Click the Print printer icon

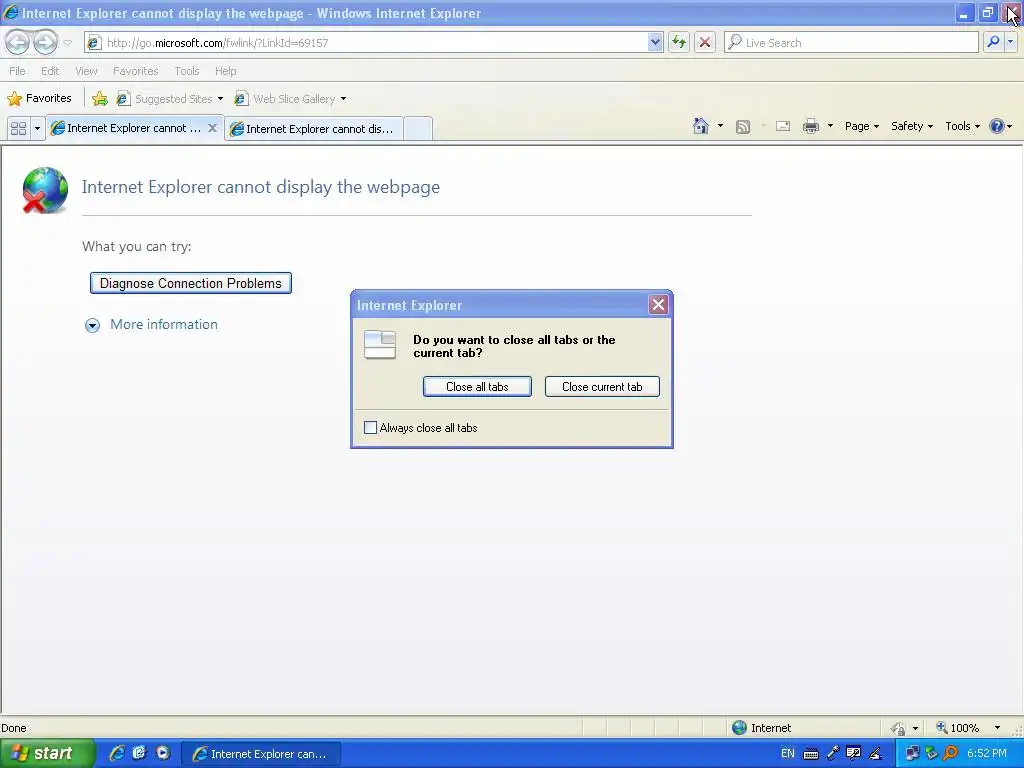pyautogui.click(x=810, y=126)
